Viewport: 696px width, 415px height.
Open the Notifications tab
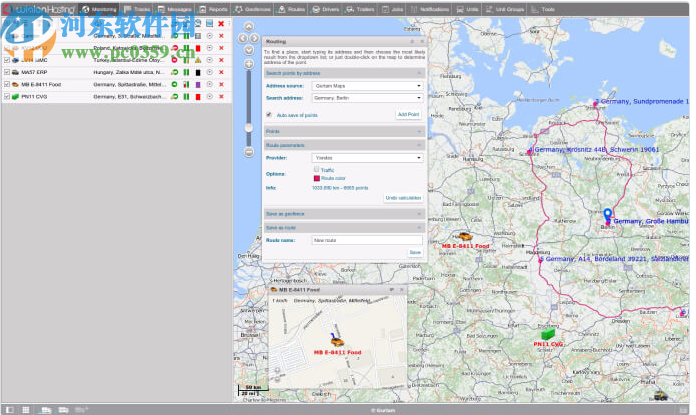pos(430,9)
